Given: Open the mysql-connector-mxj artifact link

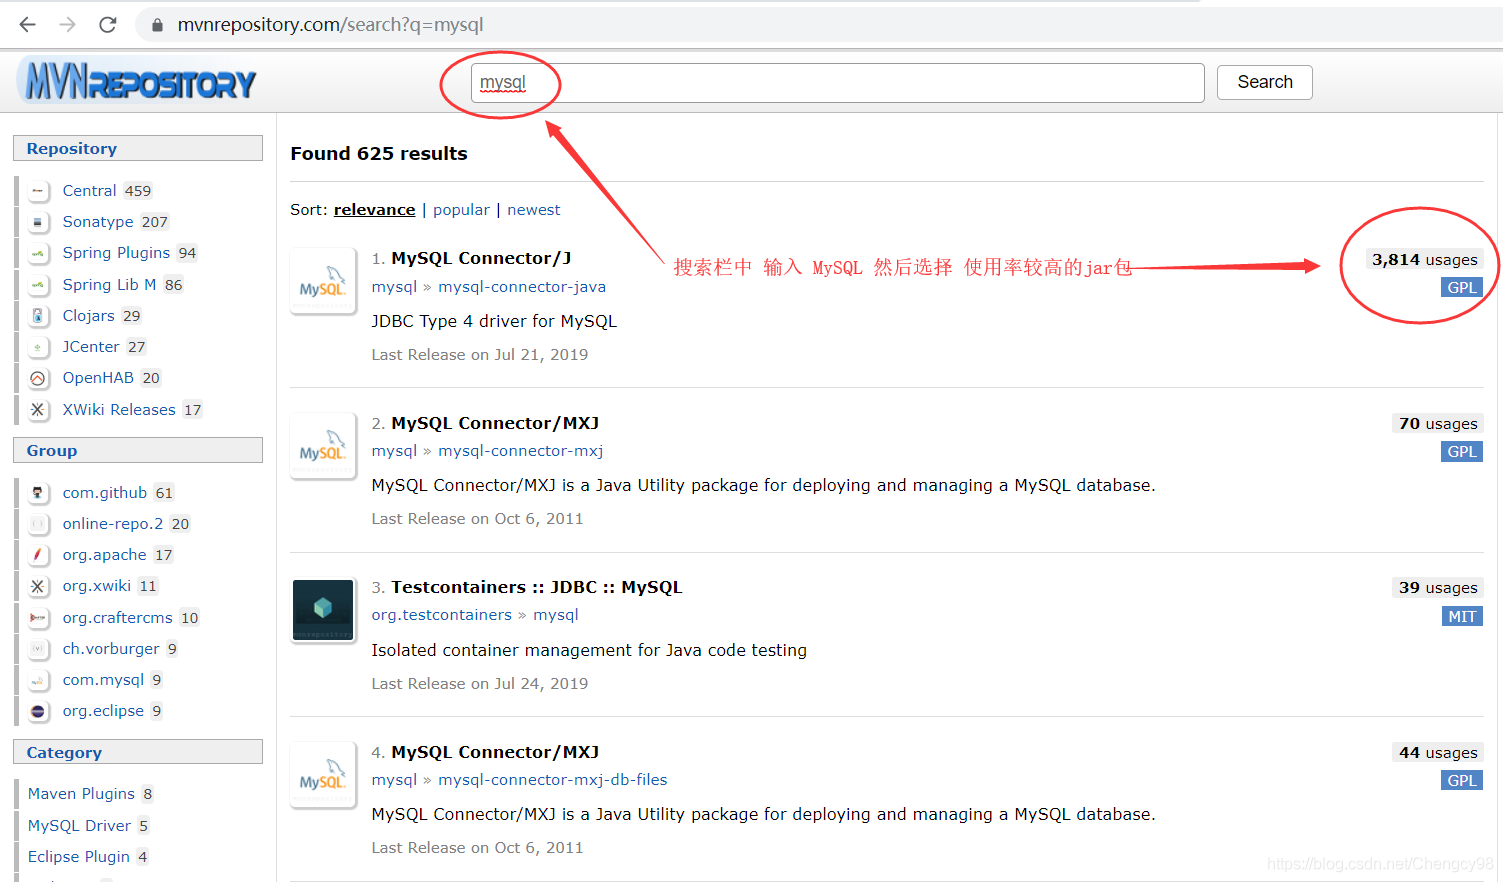Looking at the screenshot, I should [520, 451].
